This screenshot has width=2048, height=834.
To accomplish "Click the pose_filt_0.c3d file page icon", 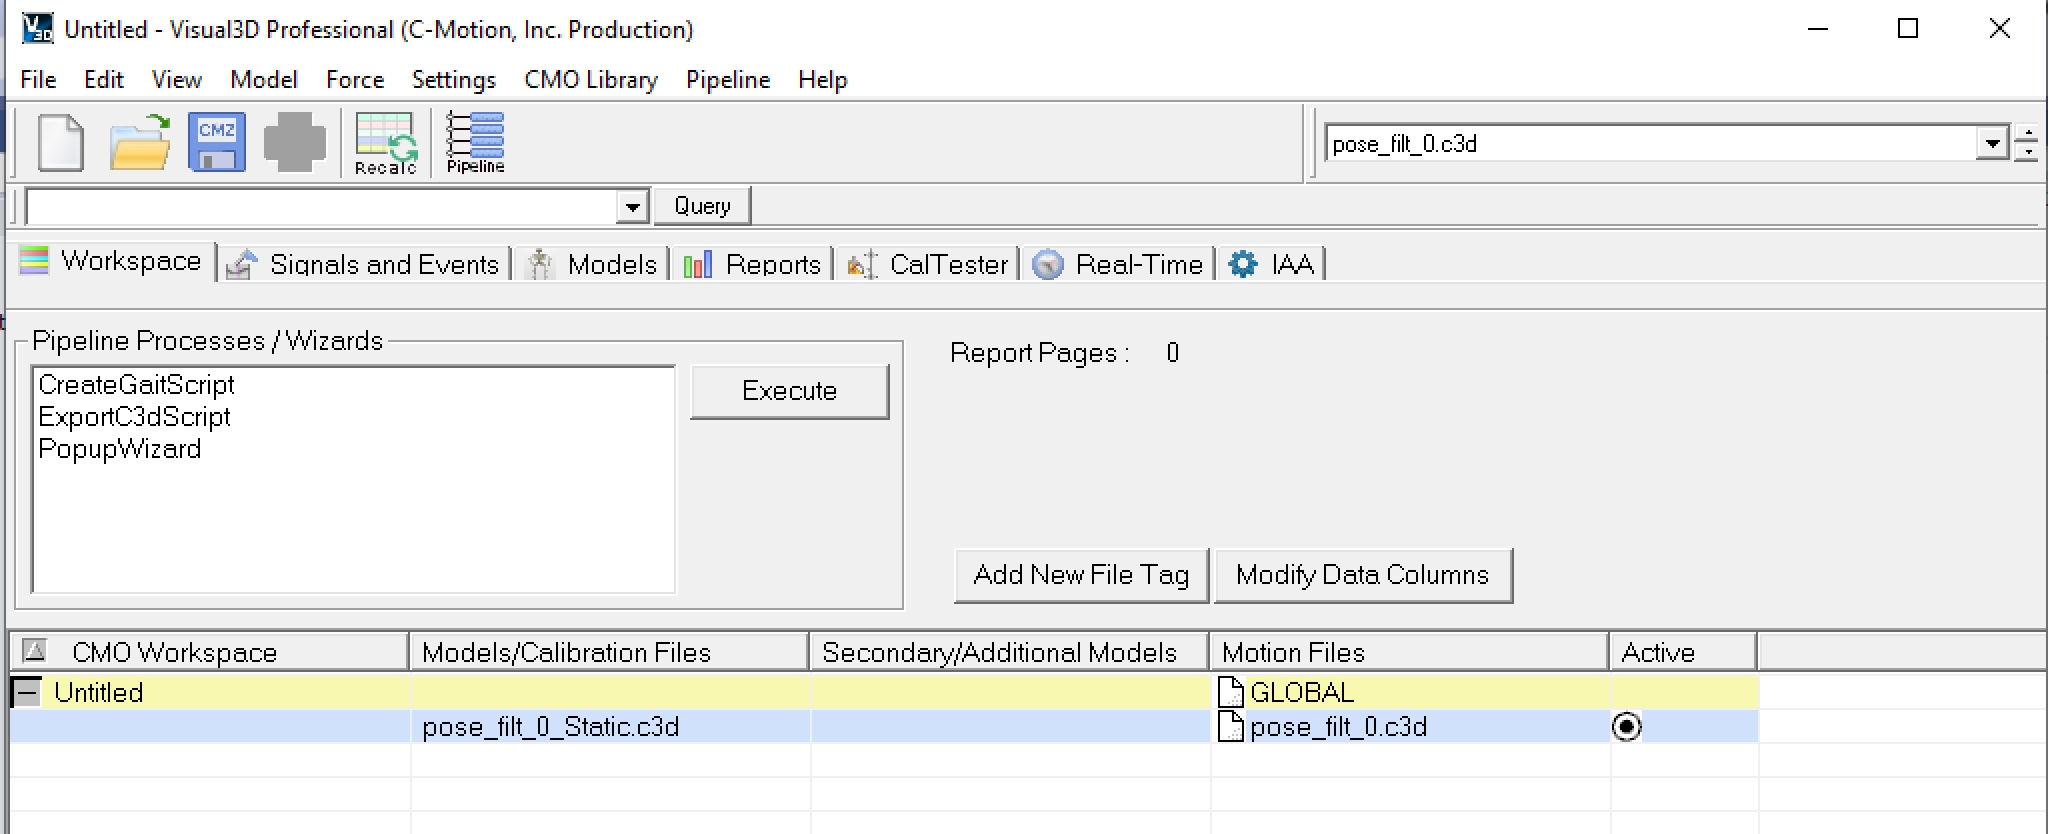I will tap(1231, 727).
